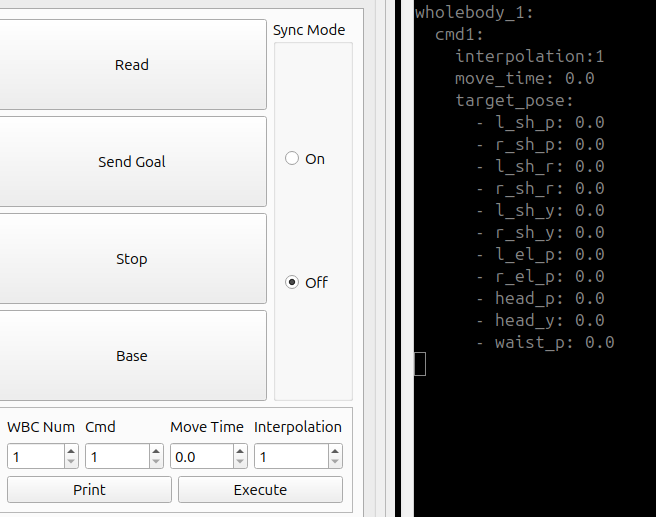Lower Move Time using its down arrow

(x=240, y=462)
